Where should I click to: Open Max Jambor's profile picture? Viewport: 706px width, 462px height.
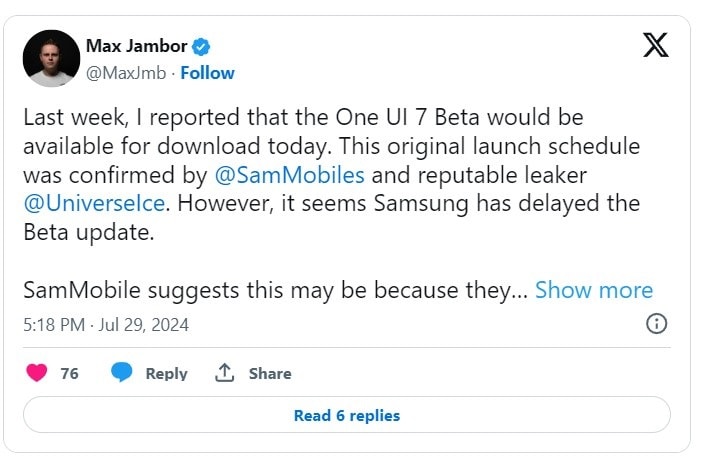51,58
